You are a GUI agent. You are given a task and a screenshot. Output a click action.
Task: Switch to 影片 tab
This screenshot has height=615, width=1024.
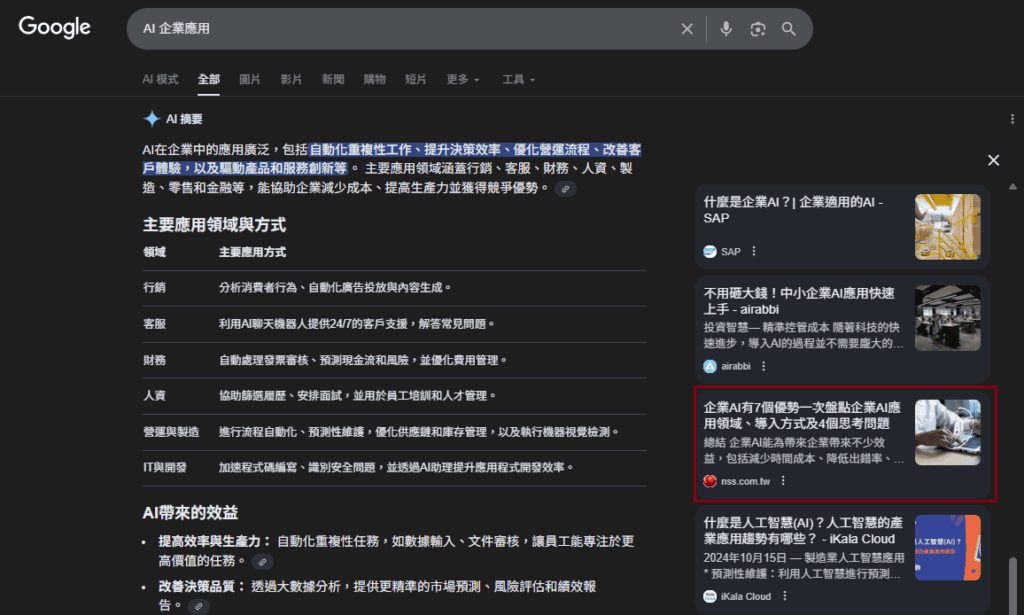click(291, 79)
